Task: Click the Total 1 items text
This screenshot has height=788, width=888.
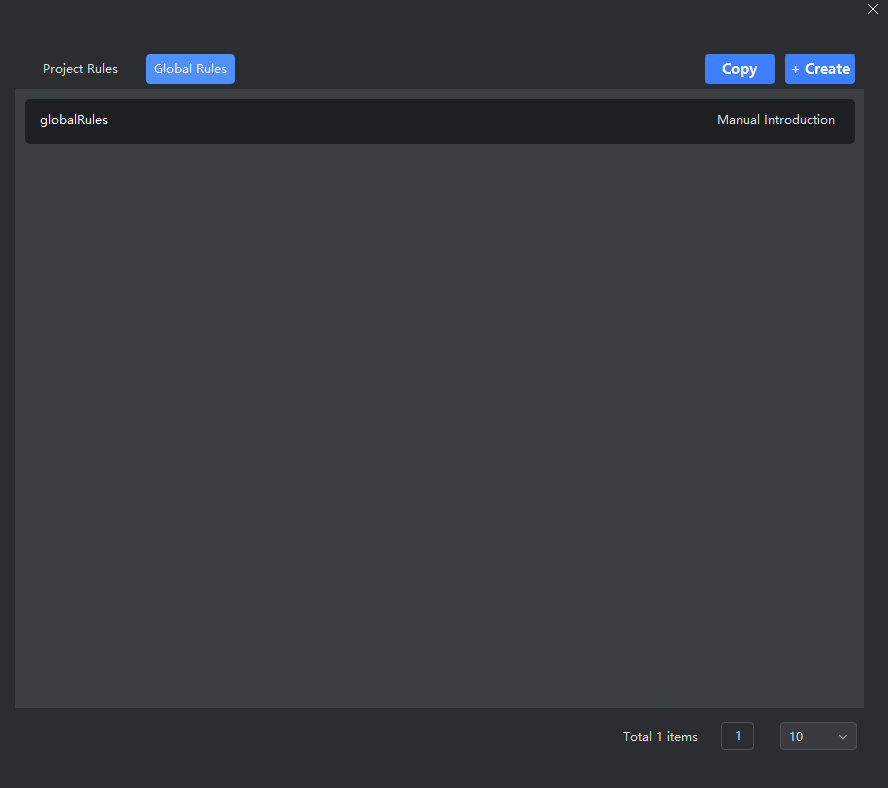Action: pos(660,737)
